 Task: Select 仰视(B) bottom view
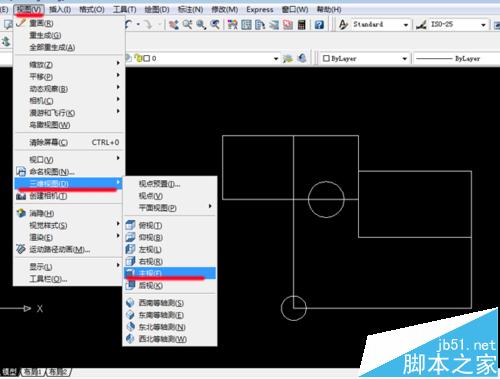[170, 237]
